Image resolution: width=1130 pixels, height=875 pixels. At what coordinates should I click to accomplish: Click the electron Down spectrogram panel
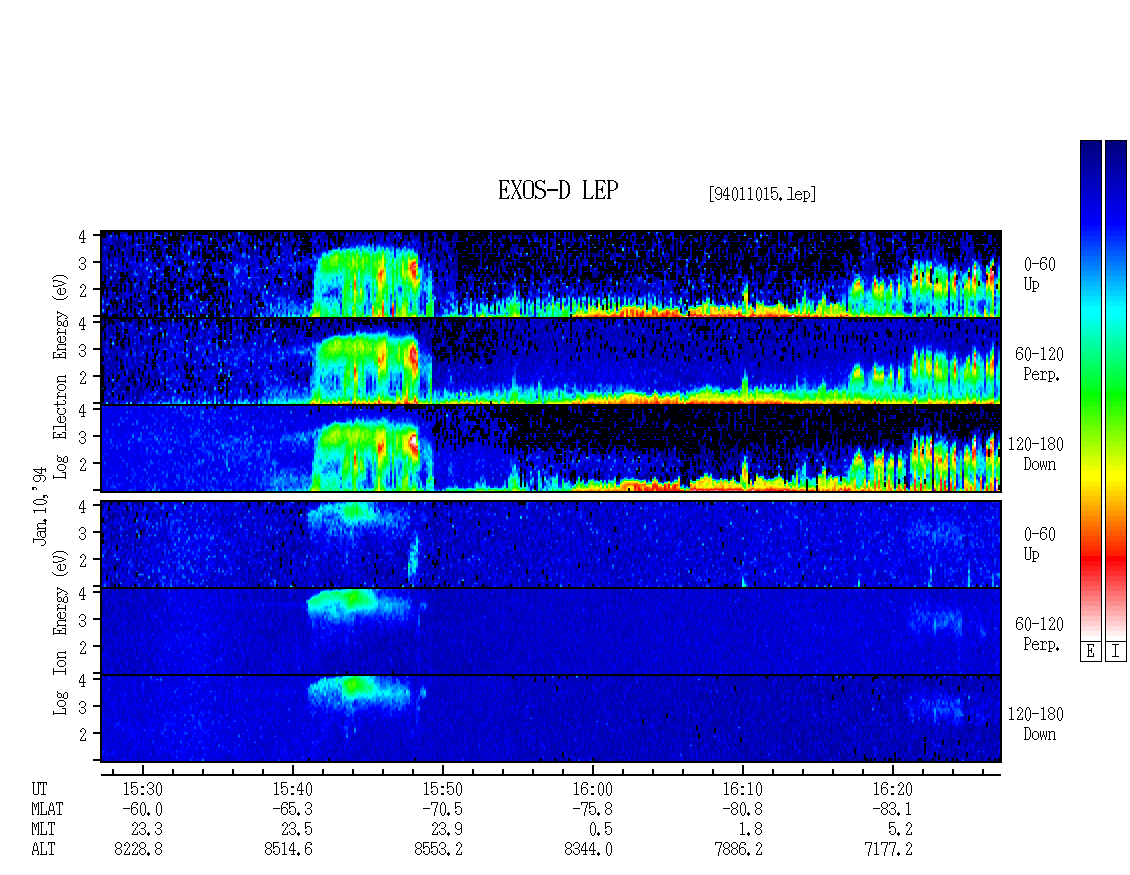[551, 448]
